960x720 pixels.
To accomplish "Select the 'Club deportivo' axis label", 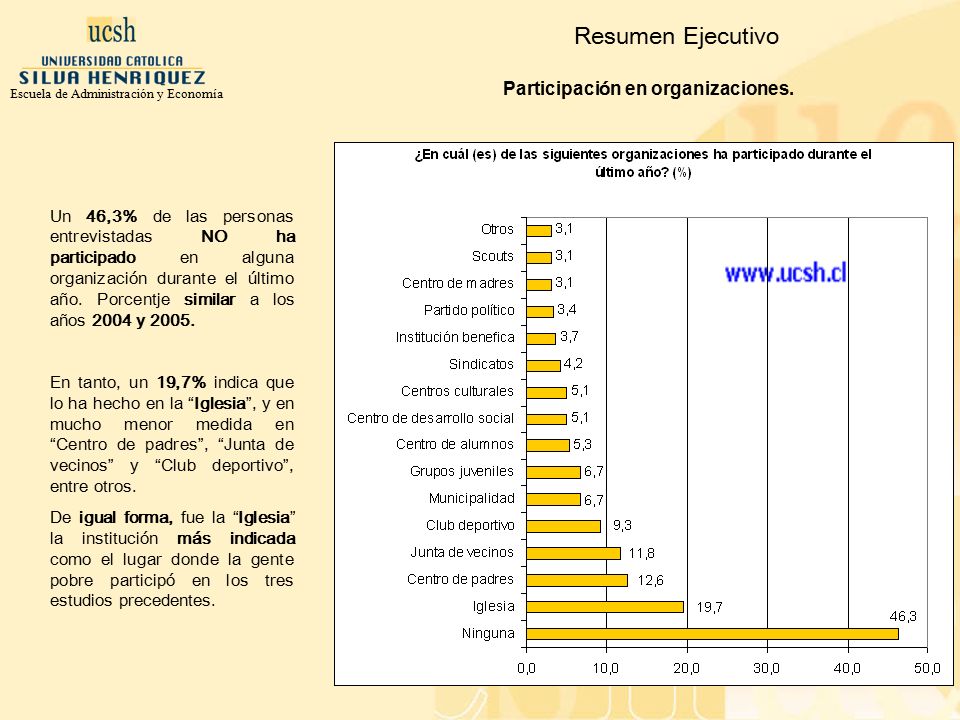I will [x=470, y=525].
